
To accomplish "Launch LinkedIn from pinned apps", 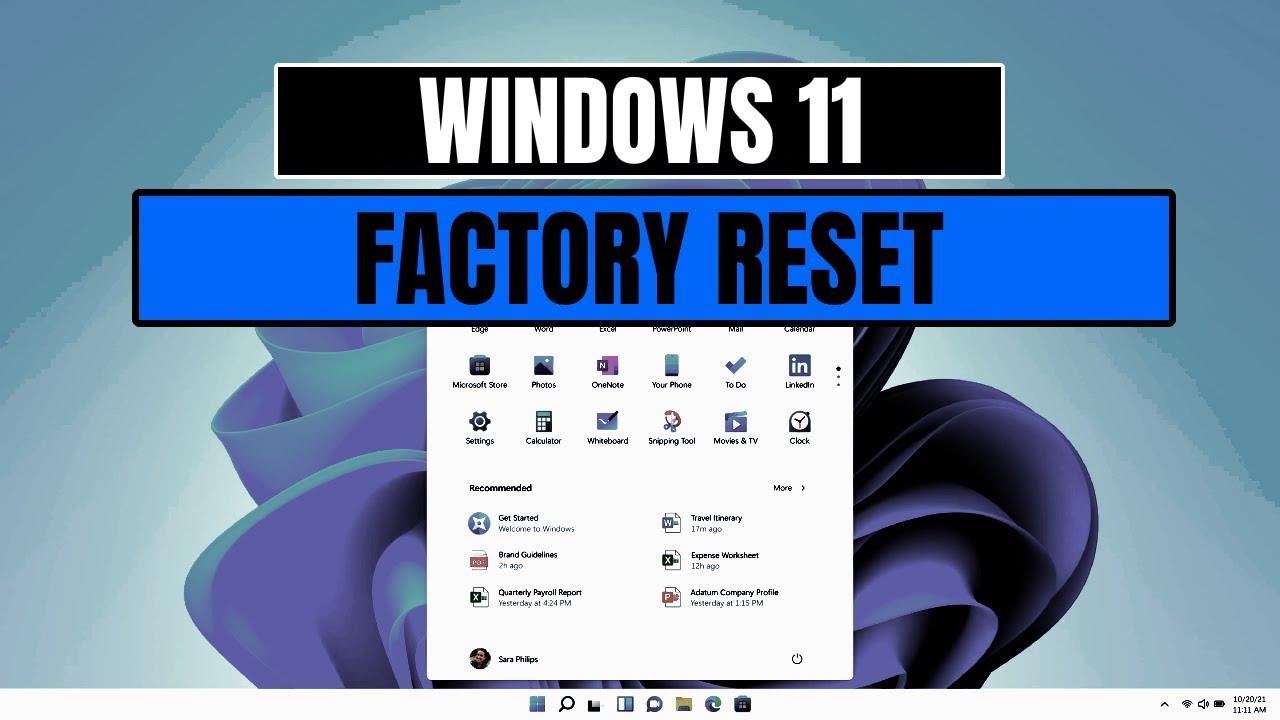I will coord(799,371).
